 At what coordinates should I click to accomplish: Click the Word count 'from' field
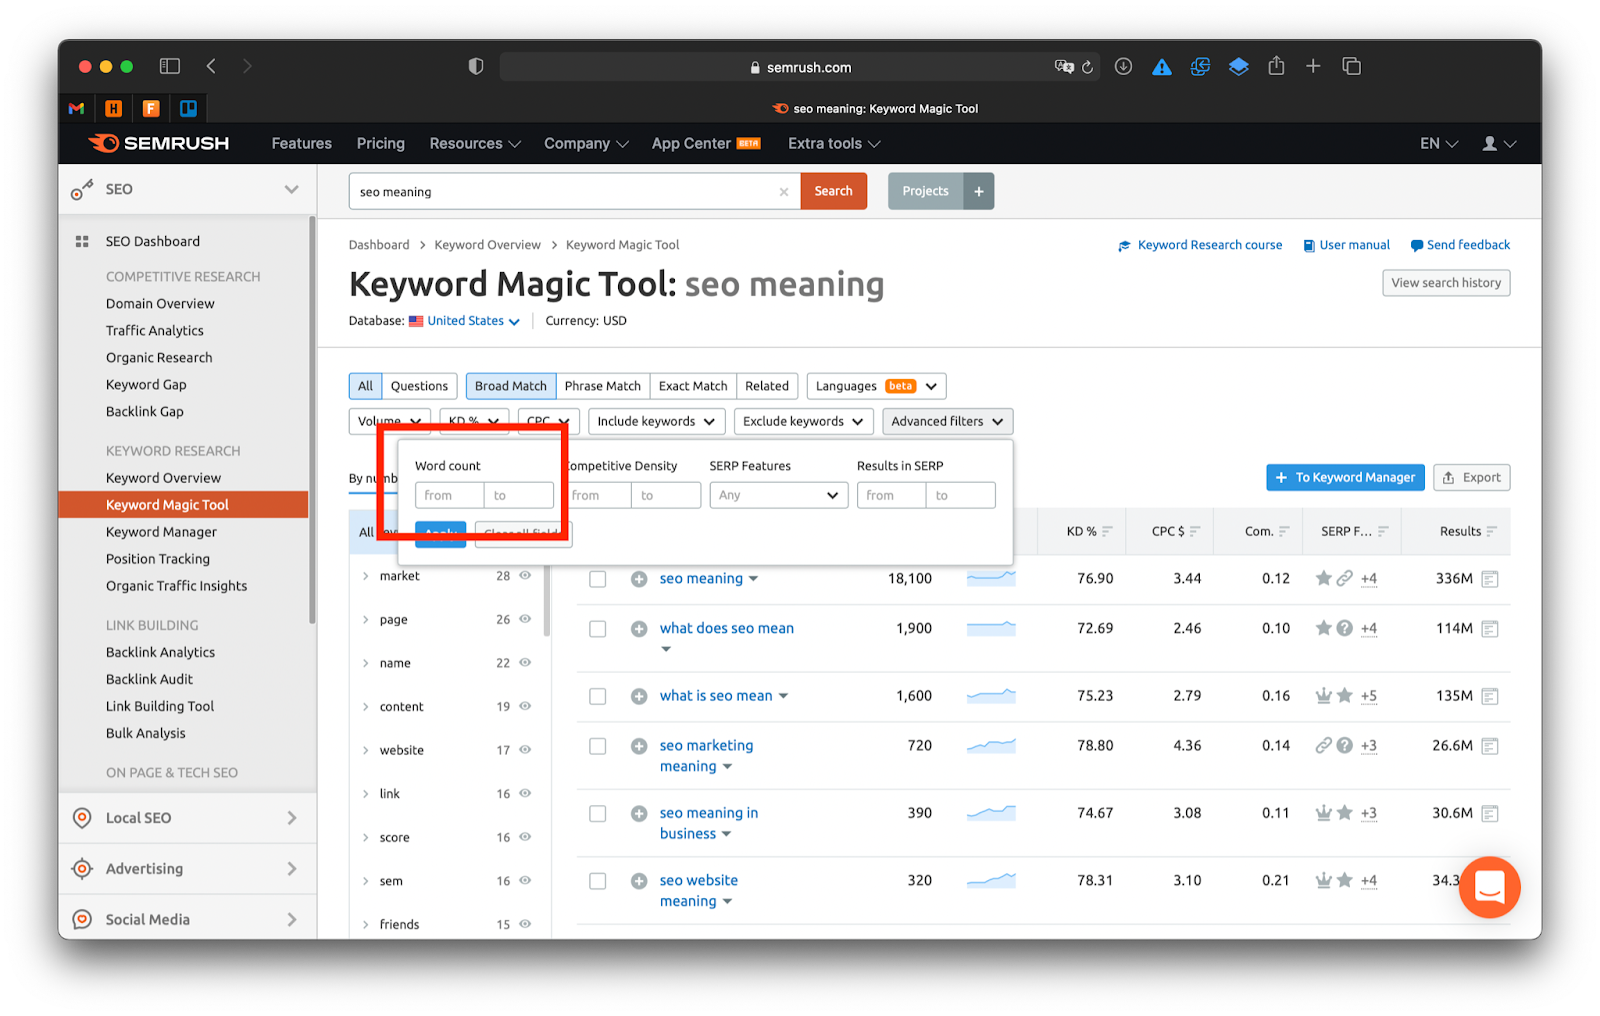click(449, 495)
